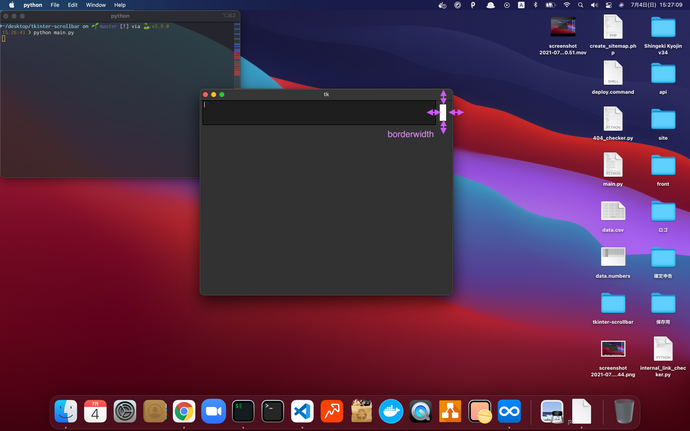This screenshot has width=690, height=431.
Task: Open the date and time in menu bar
Action: 656,5
